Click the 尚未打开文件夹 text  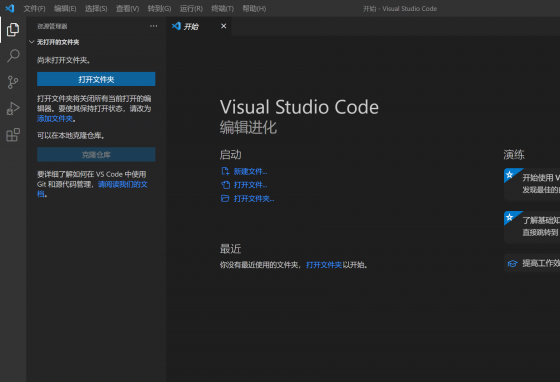[64, 60]
